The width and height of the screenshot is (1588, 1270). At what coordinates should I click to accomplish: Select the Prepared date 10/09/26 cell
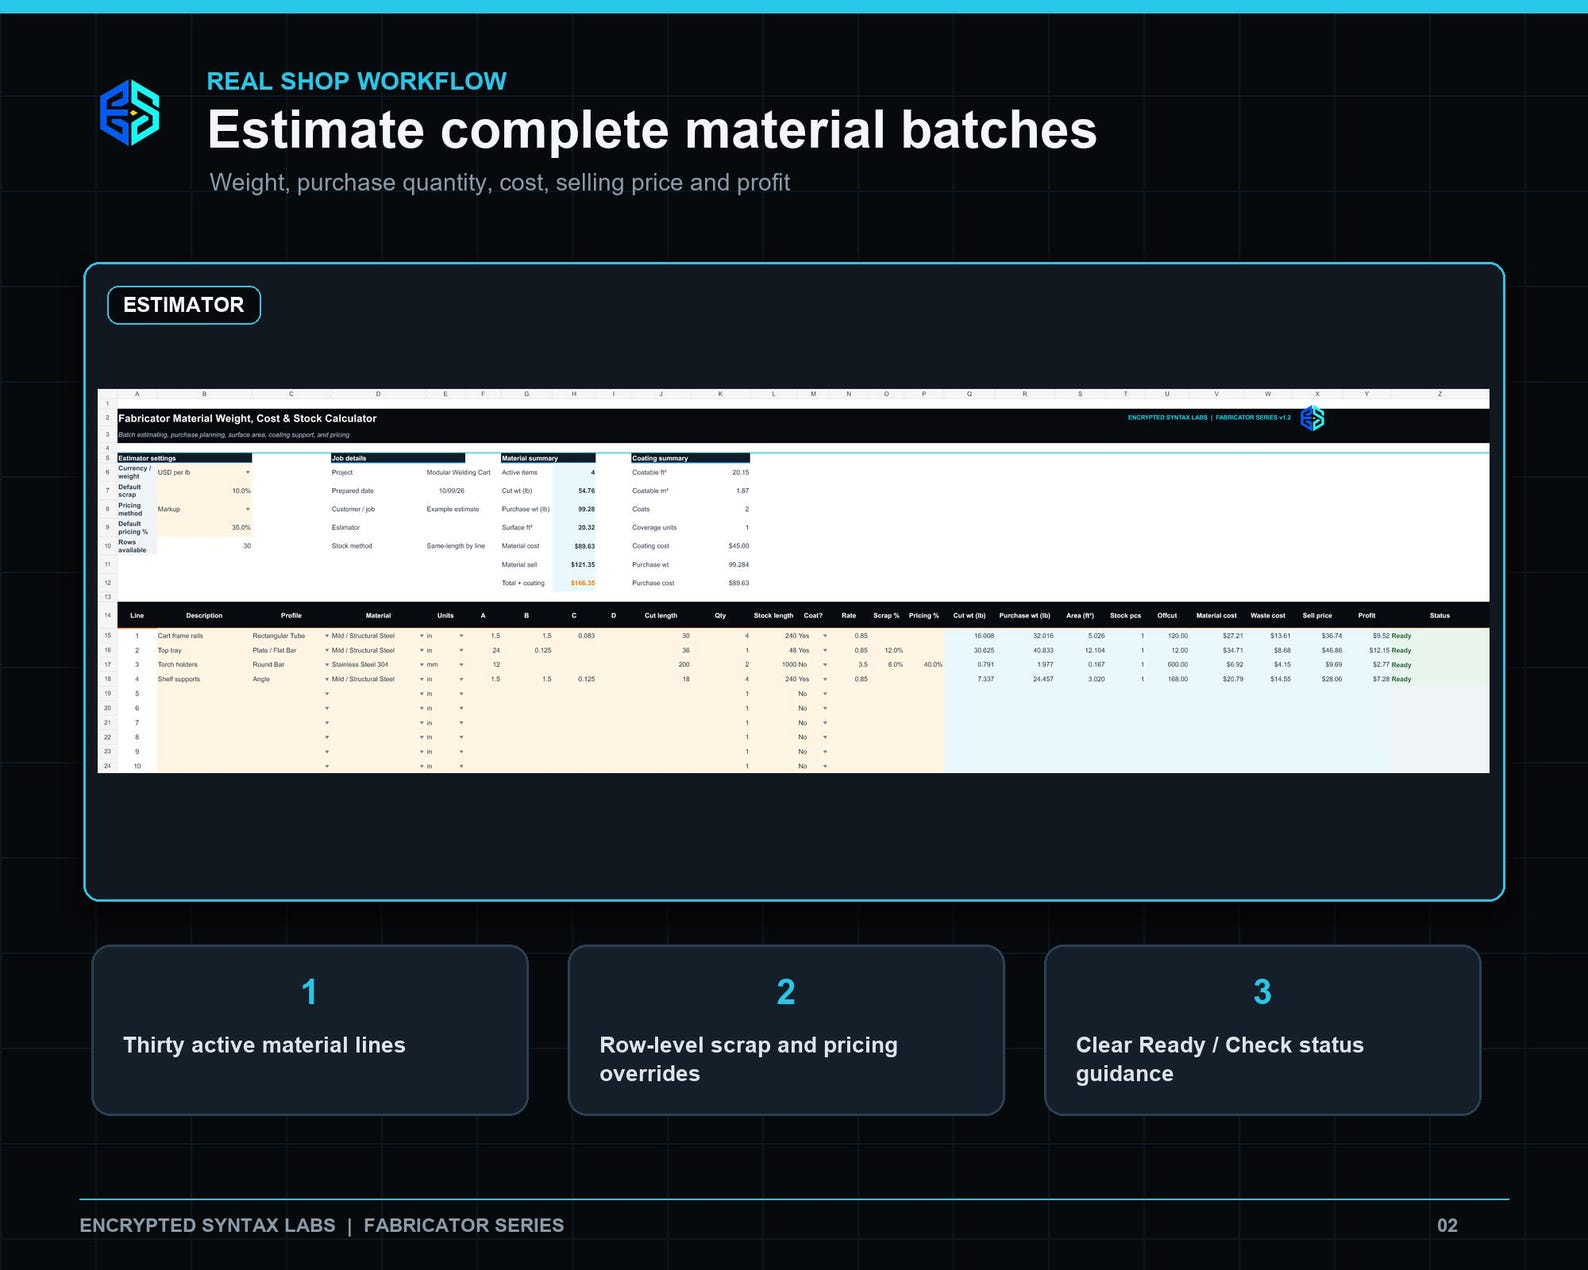click(x=451, y=491)
